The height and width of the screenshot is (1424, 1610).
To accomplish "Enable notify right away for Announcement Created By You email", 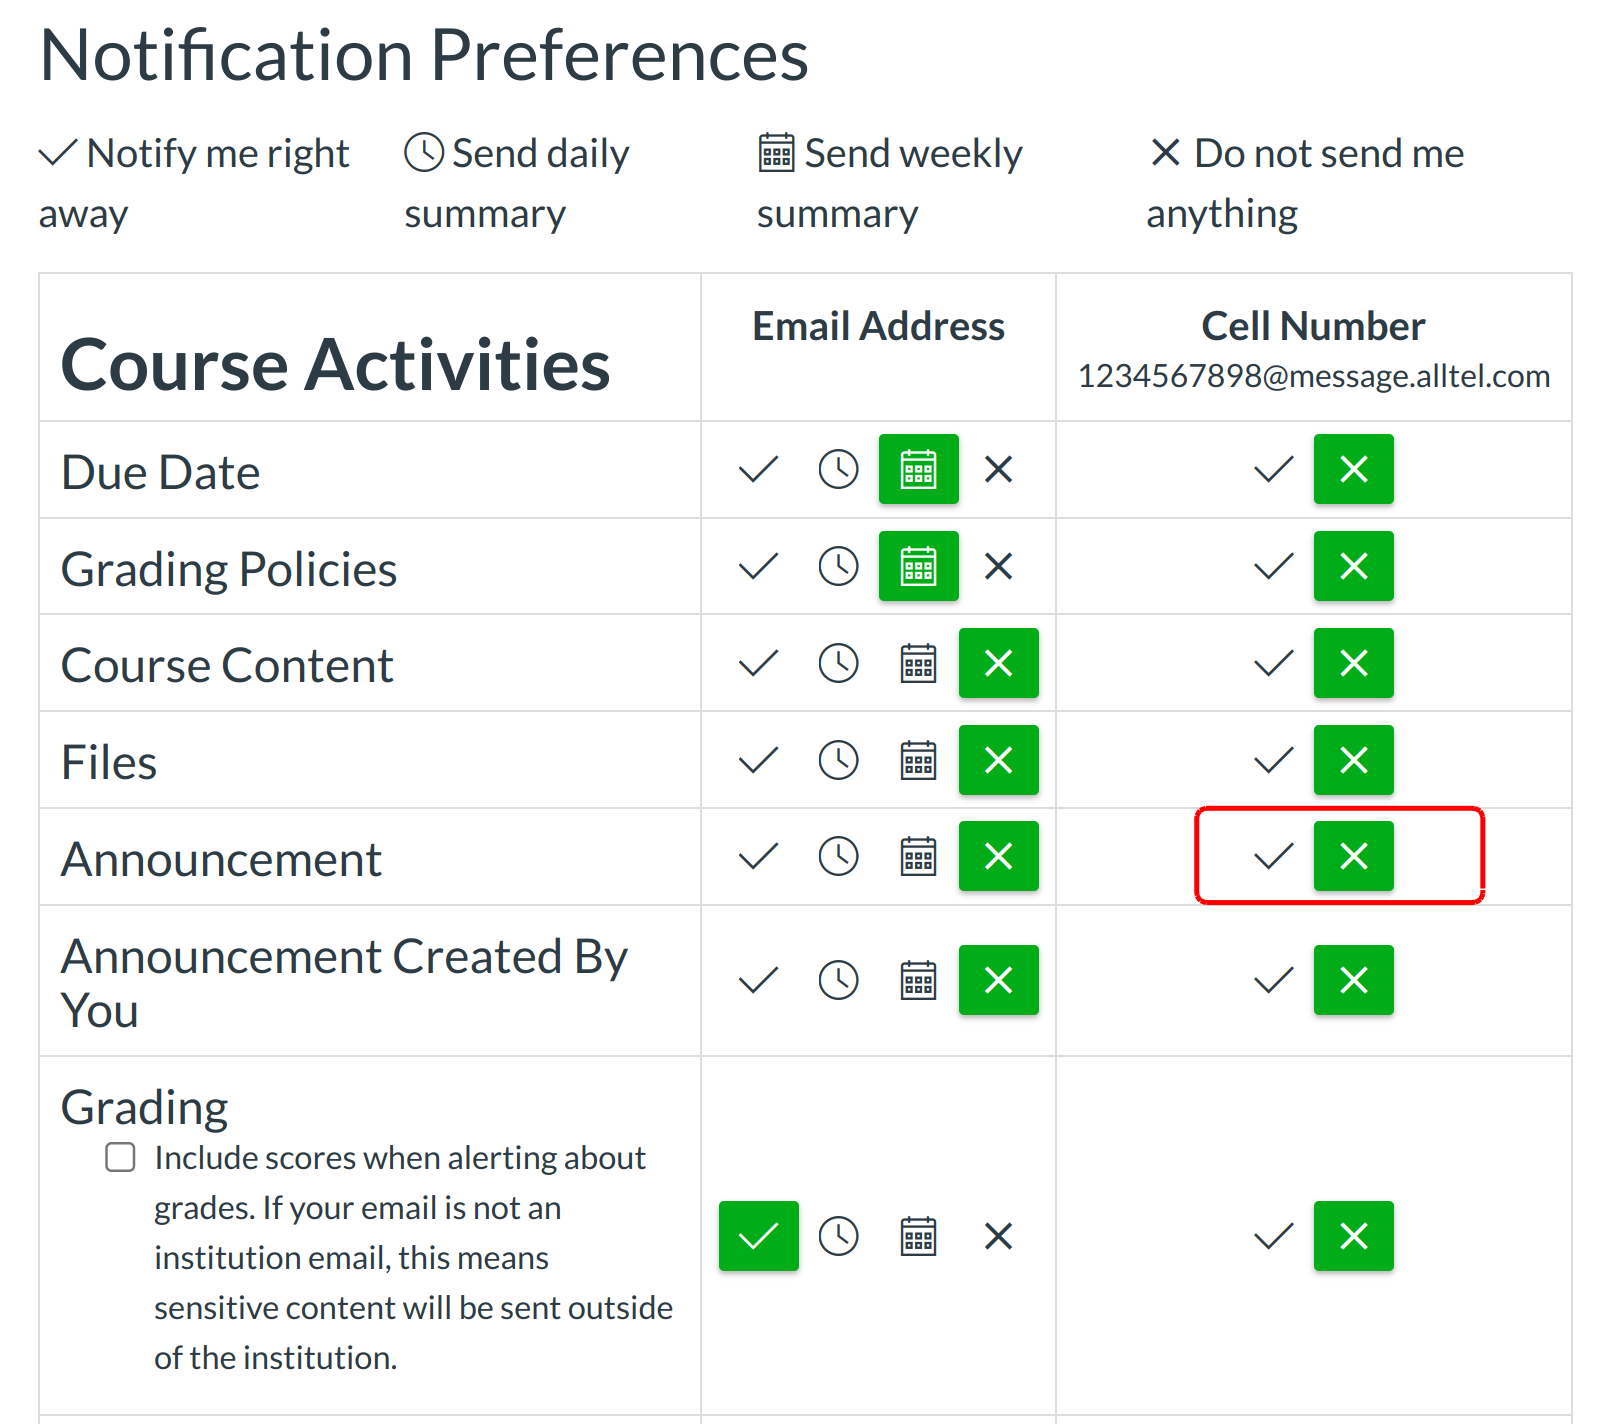I will point(757,980).
